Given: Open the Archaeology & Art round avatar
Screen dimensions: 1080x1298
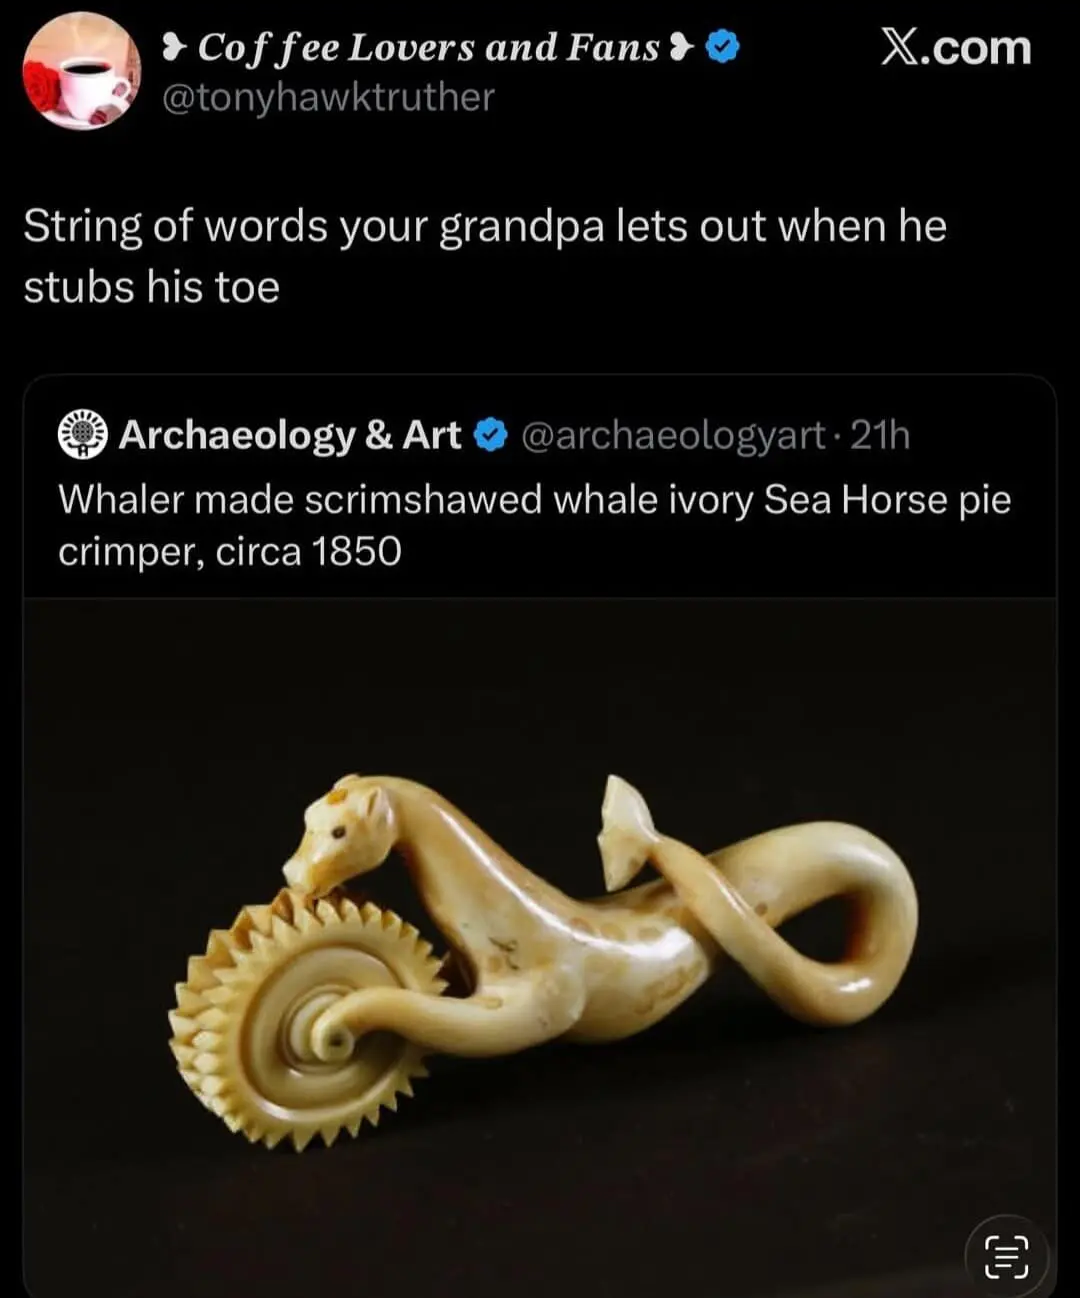Looking at the screenshot, I should [x=83, y=435].
